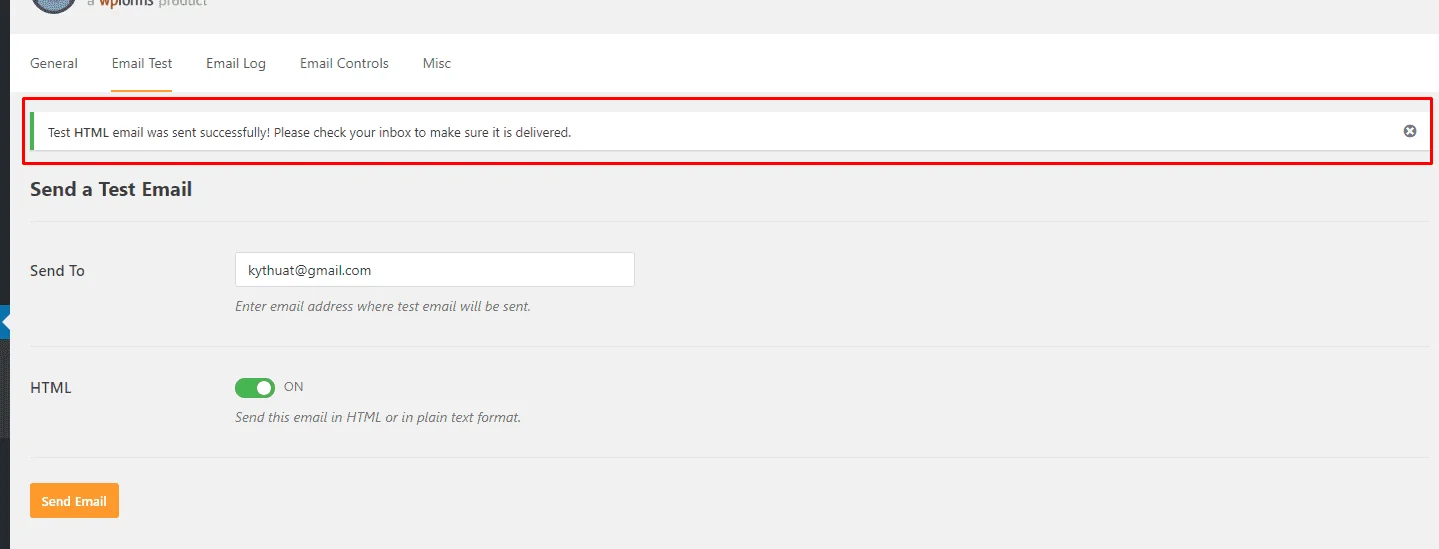Go to the Email Controls tab
The width and height of the screenshot is (1439, 549).
(x=344, y=63)
